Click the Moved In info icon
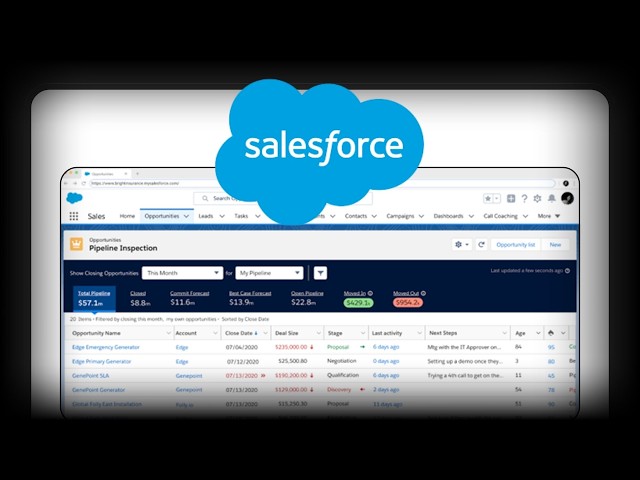This screenshot has width=640, height=480. click(x=370, y=293)
